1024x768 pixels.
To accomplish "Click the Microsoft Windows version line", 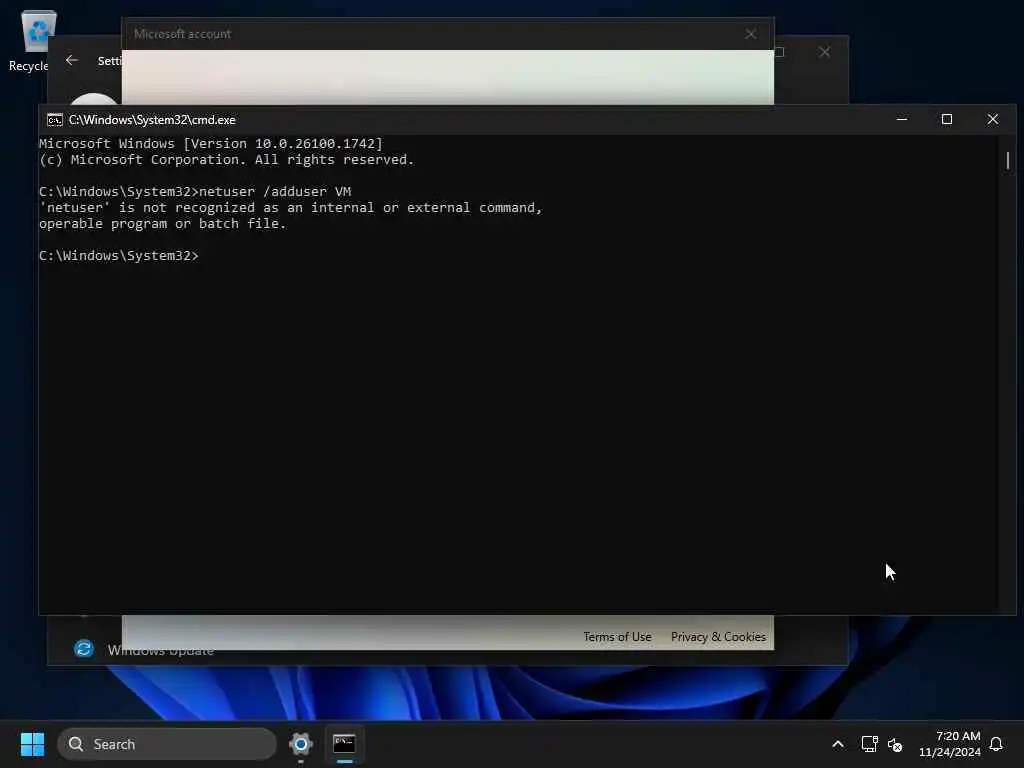I will coord(211,144).
